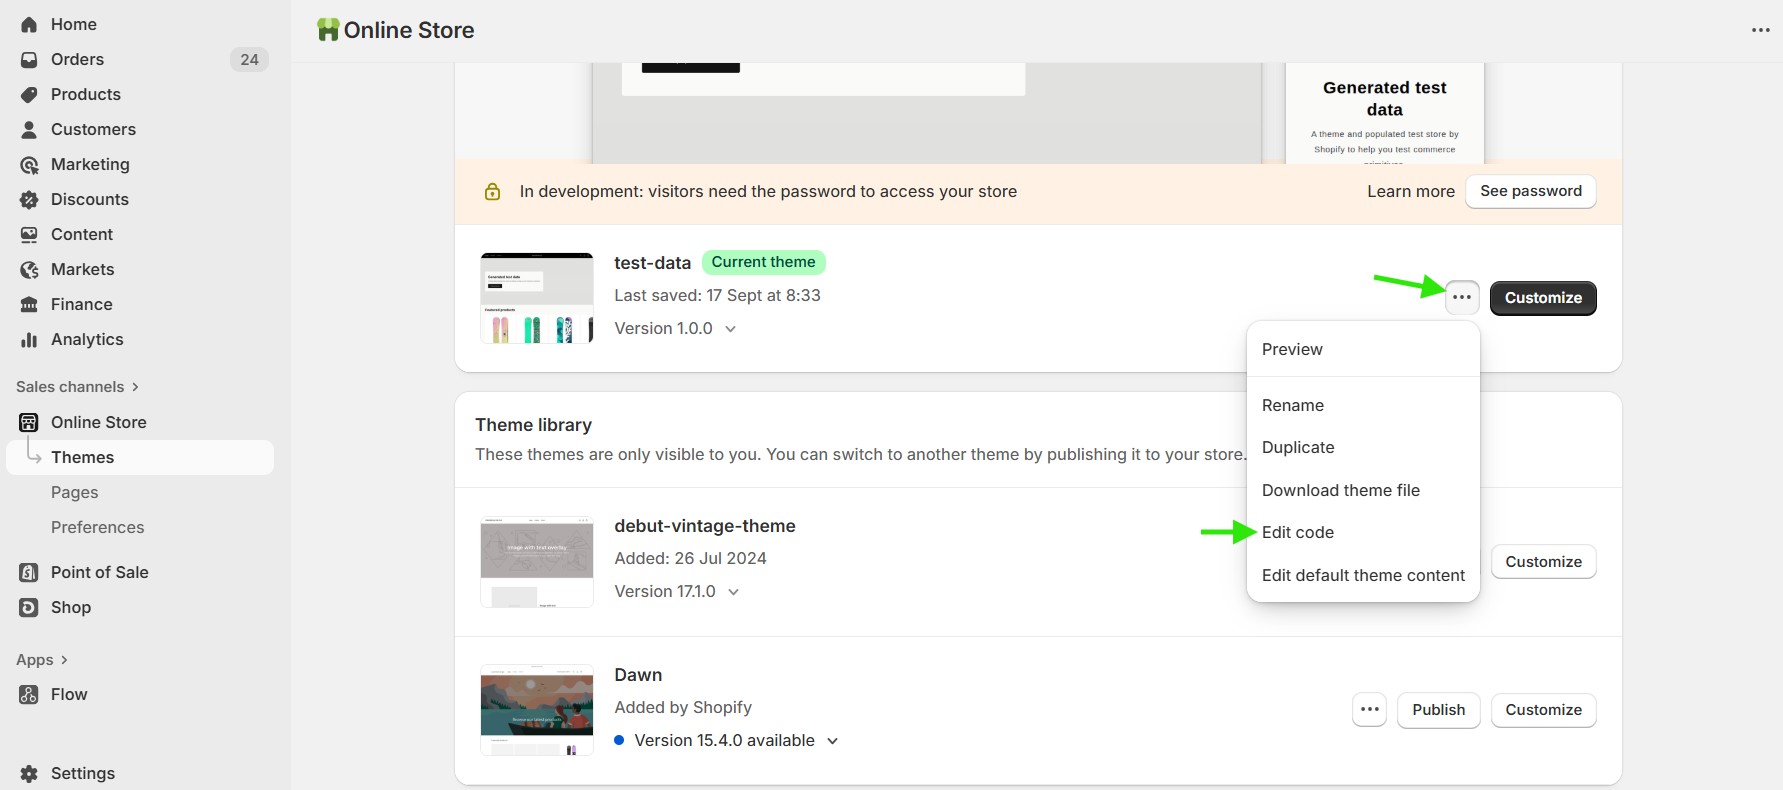Expand the Apps section
The width and height of the screenshot is (1783, 790).
[42, 660]
